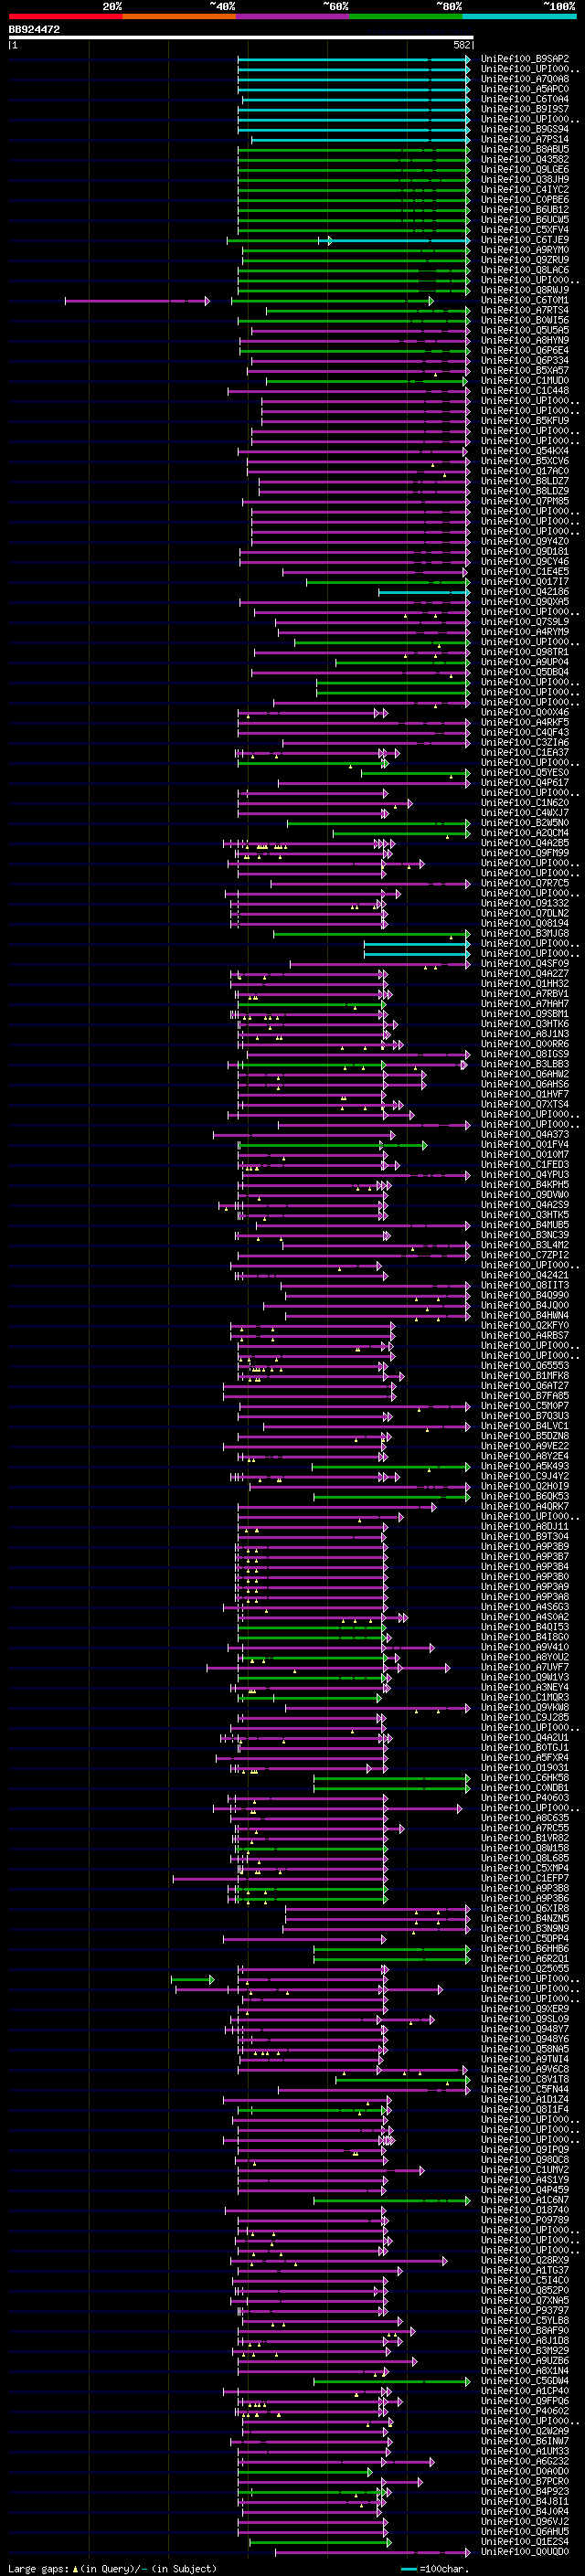
Task: Click the UniRef100_B4Q990 entry
Action: tap(525, 1295)
